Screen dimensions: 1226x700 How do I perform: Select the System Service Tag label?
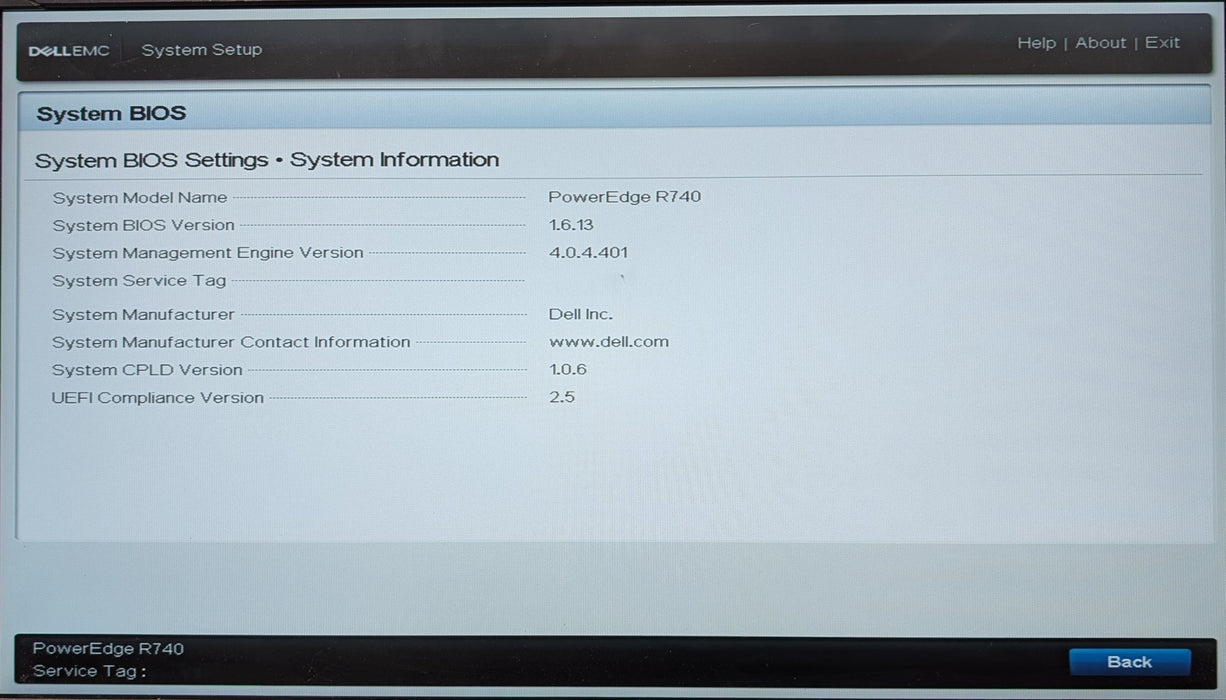tap(140, 281)
